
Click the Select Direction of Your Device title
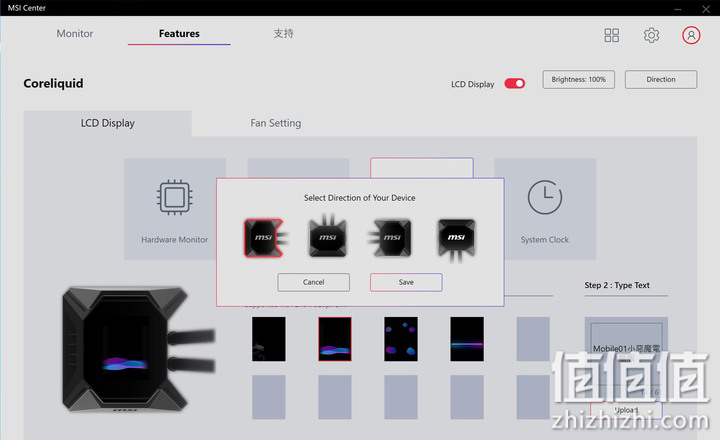coord(360,198)
